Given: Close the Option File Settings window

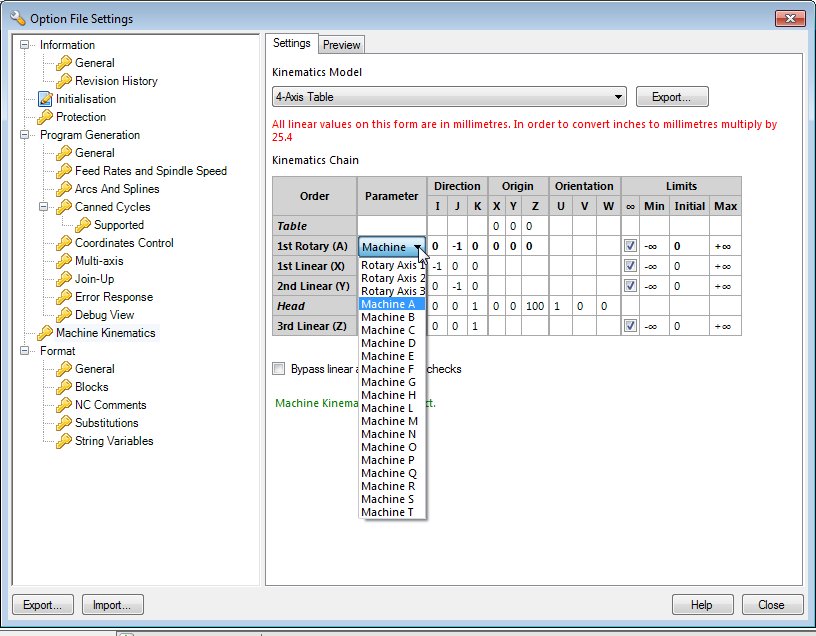Looking at the screenshot, I should (790, 18).
